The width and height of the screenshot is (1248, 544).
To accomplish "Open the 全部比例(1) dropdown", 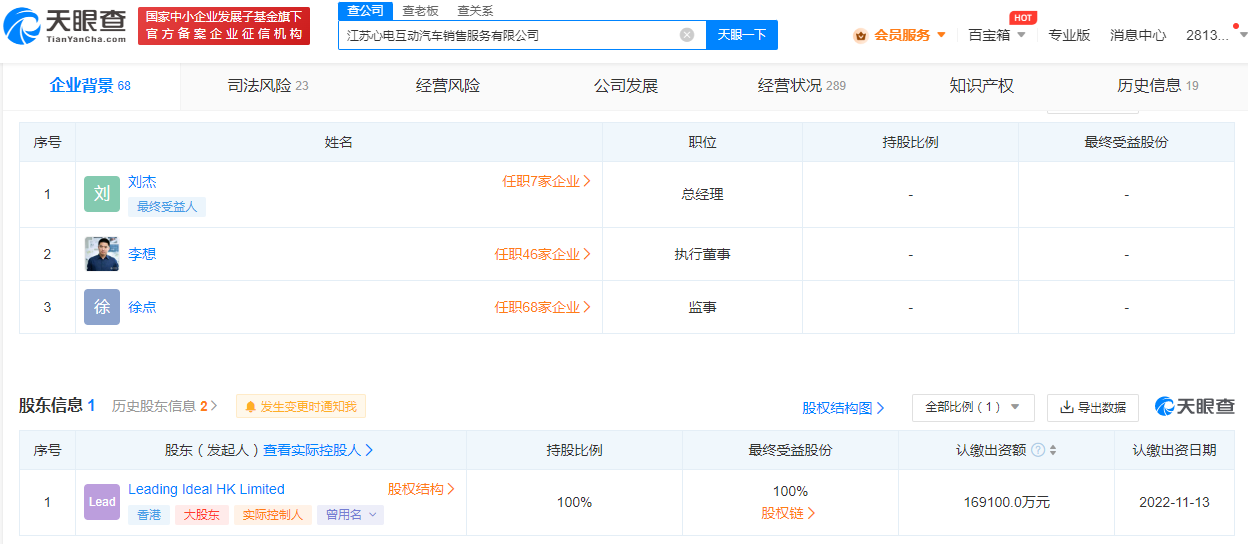I will 973,407.
